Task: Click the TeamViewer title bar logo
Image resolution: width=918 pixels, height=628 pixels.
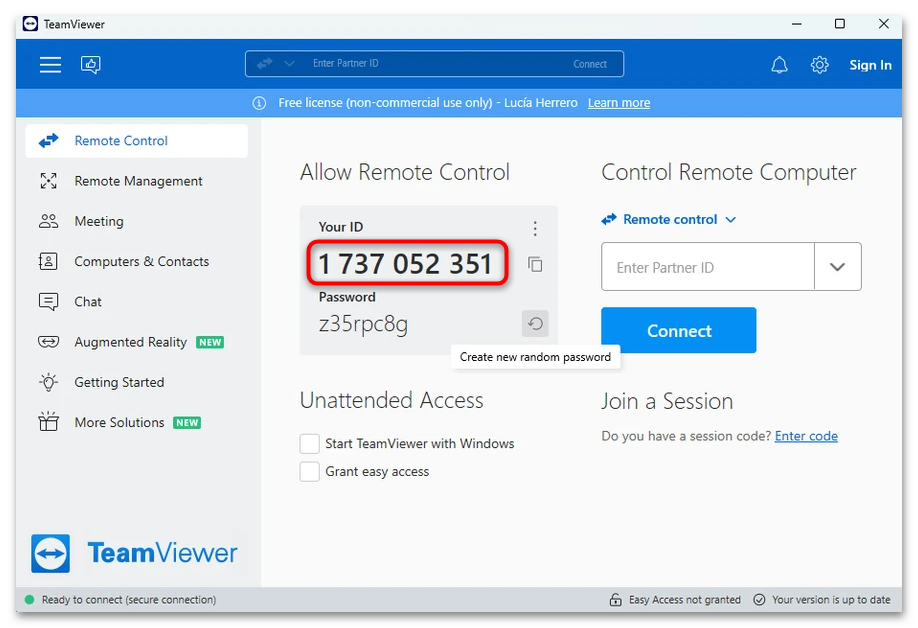Action: (x=30, y=24)
